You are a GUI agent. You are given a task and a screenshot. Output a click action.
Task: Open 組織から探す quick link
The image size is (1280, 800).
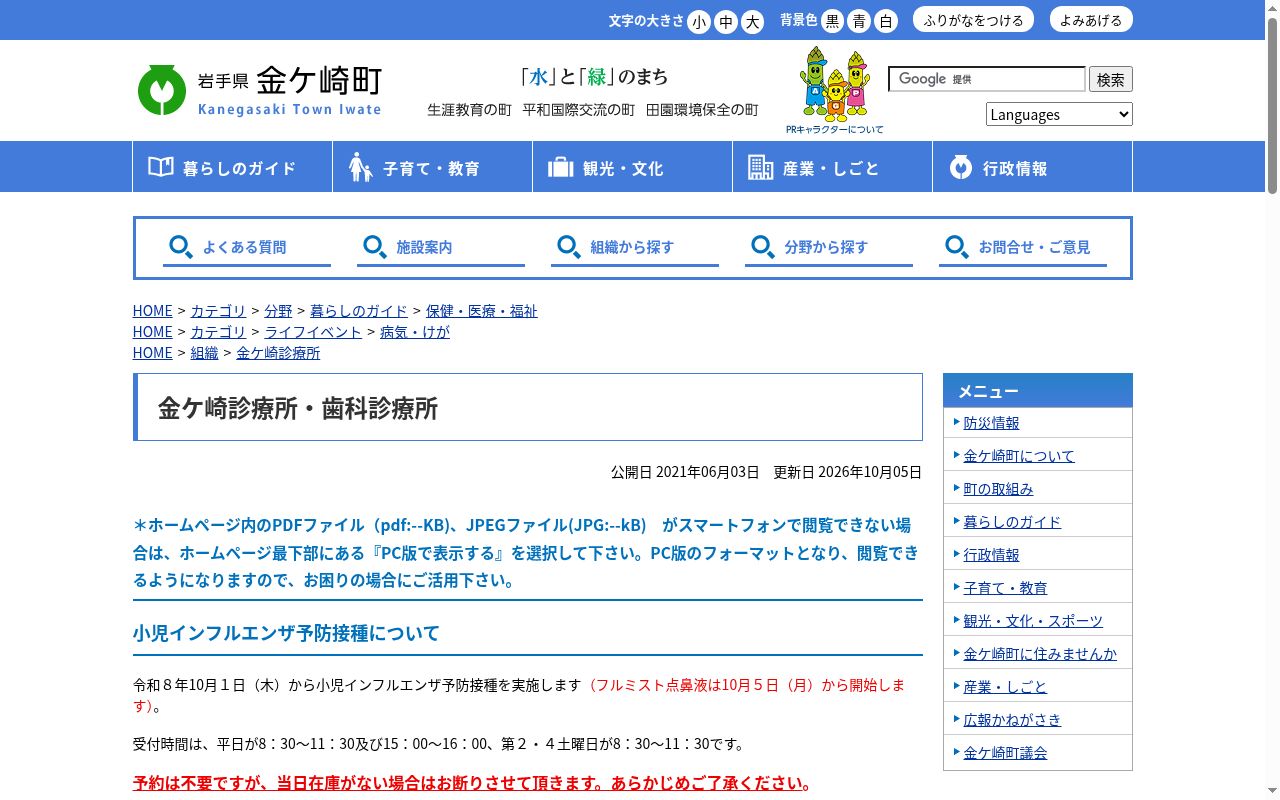point(635,248)
